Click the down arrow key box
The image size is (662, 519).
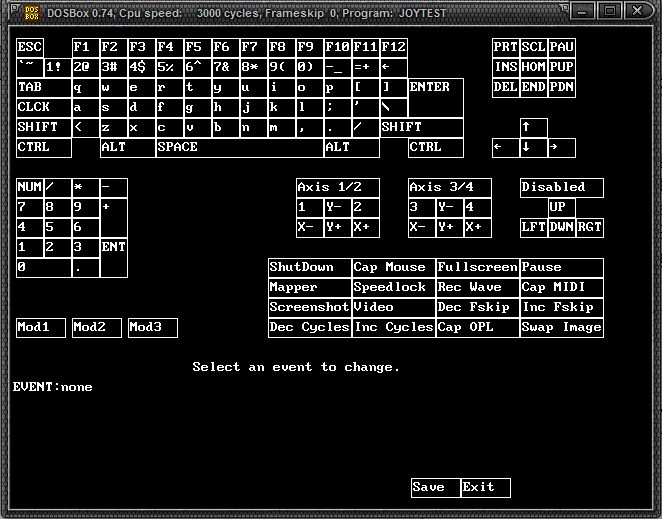click(534, 147)
